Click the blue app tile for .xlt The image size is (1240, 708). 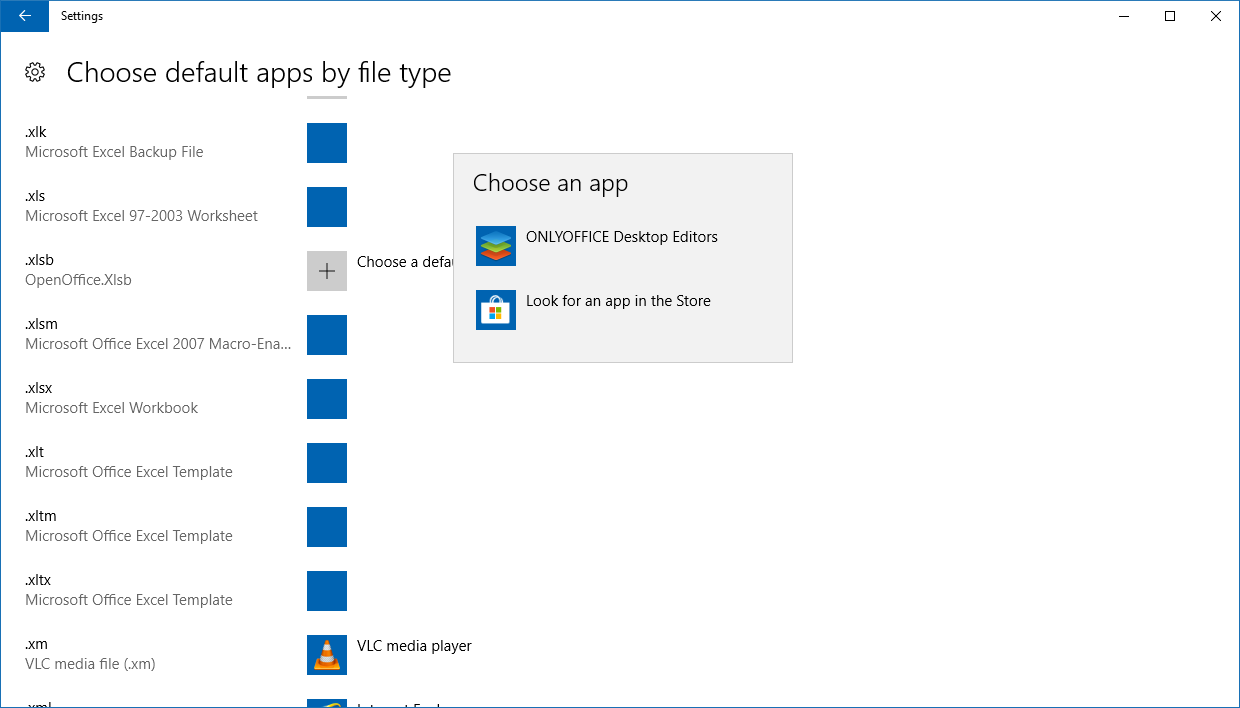[x=327, y=463]
